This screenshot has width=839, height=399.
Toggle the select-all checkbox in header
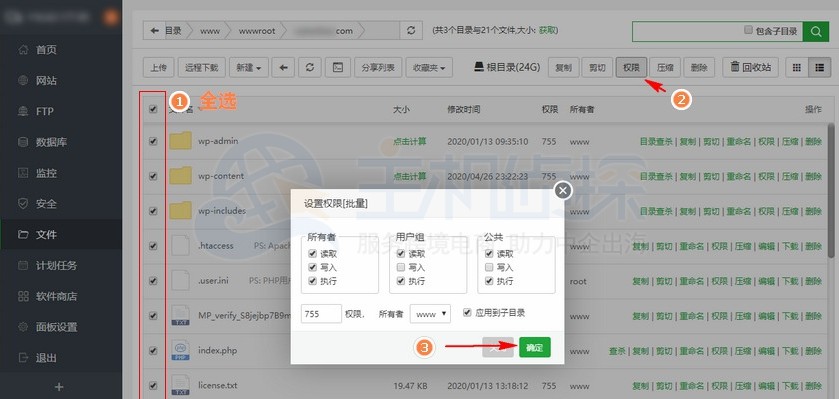153,109
